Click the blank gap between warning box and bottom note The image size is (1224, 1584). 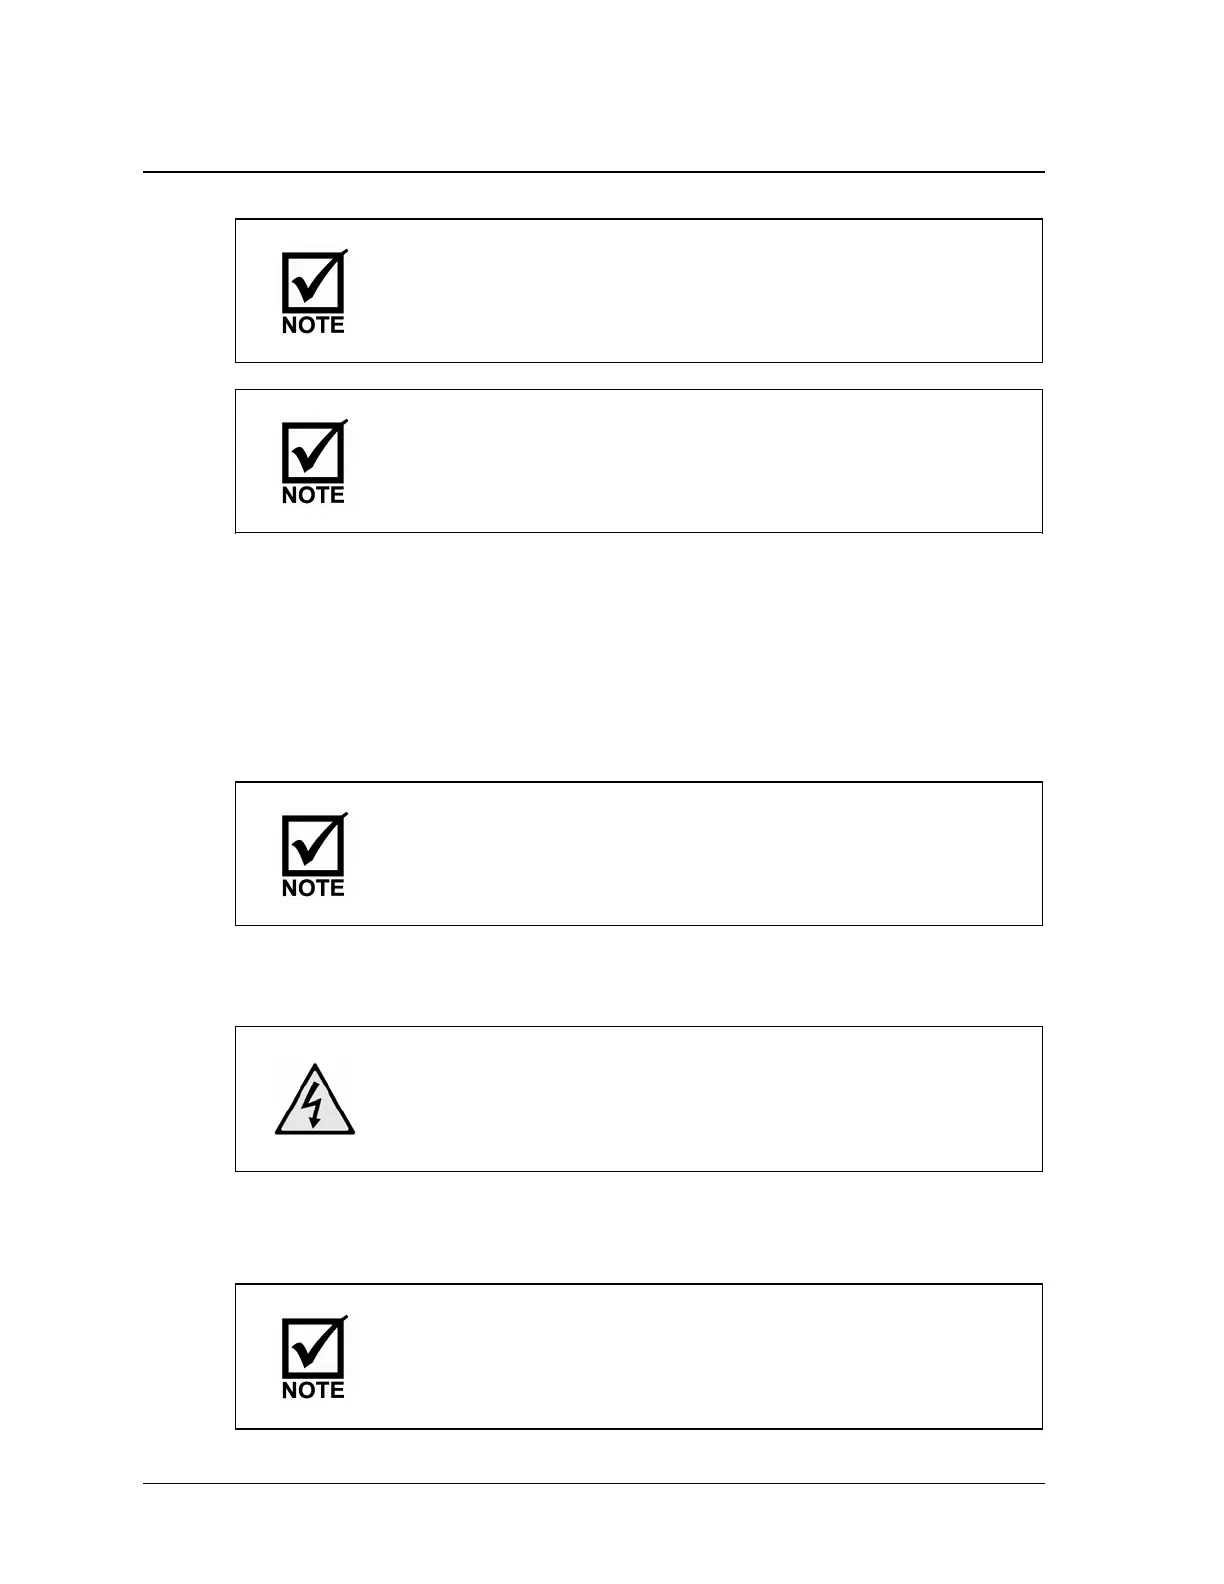(639, 1228)
